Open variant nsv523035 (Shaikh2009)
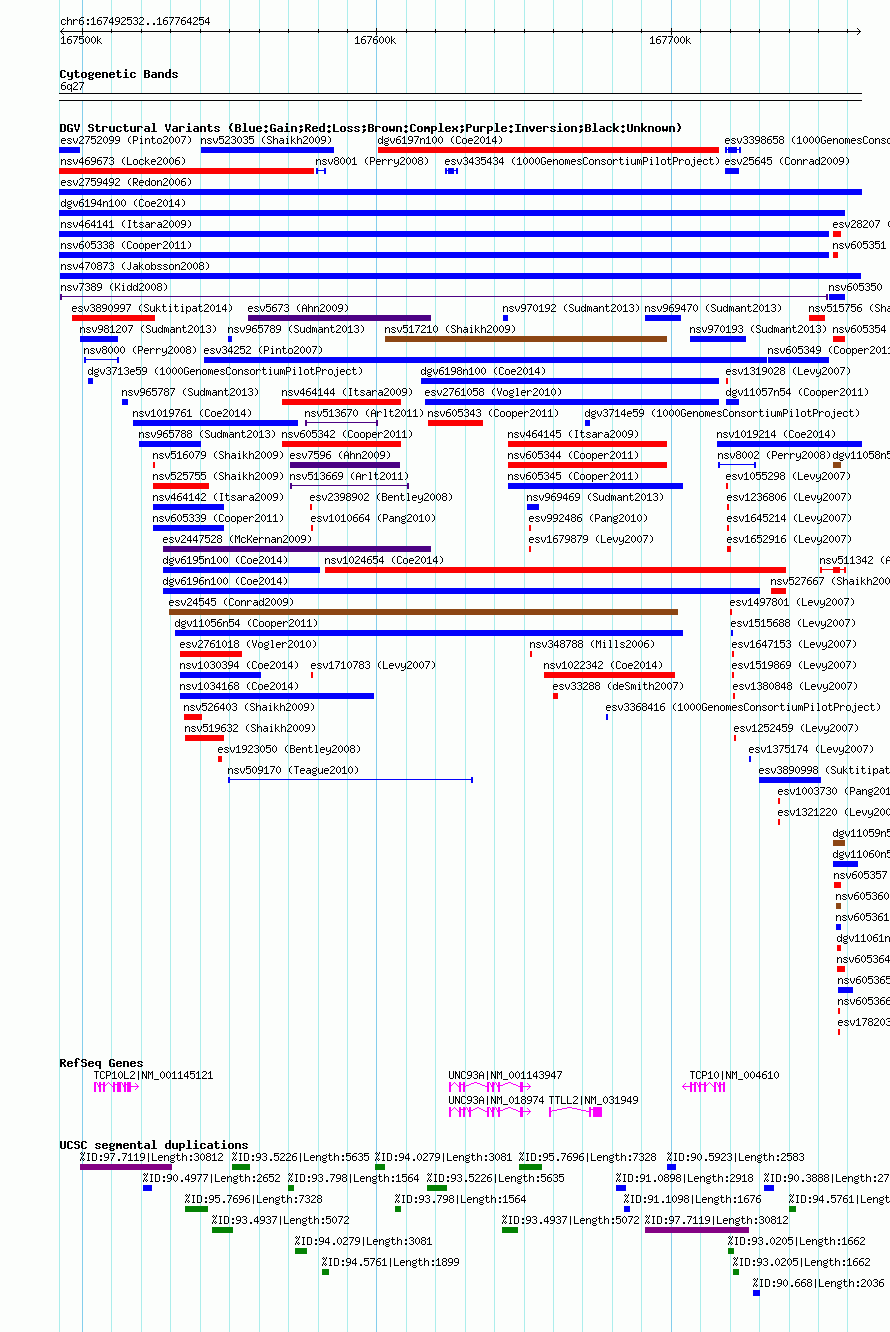 click(x=267, y=140)
